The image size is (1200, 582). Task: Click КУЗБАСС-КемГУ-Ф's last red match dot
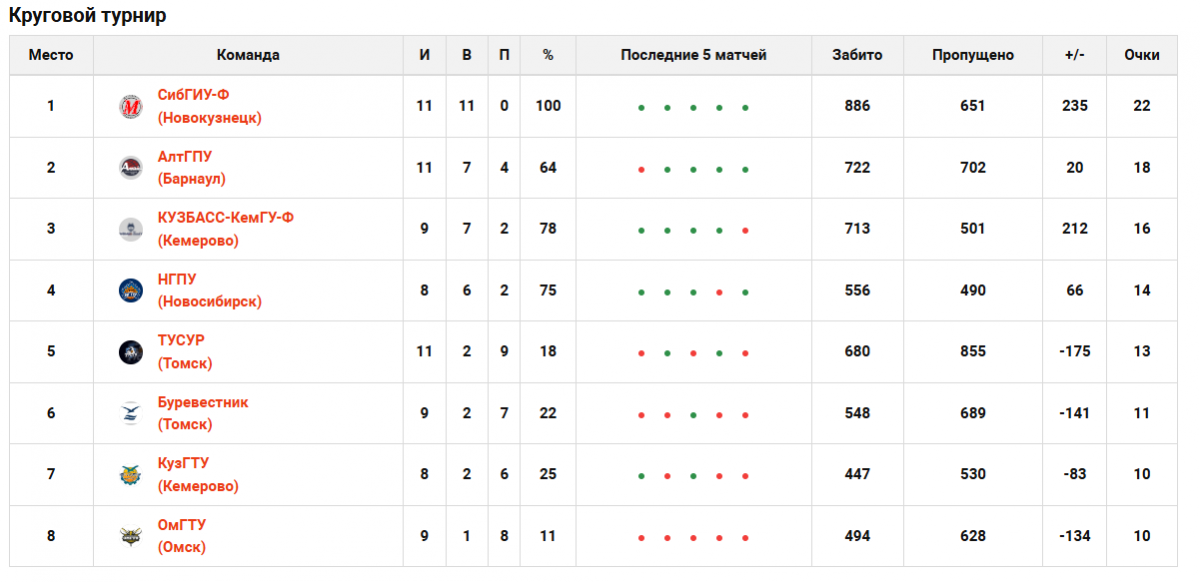[745, 231]
